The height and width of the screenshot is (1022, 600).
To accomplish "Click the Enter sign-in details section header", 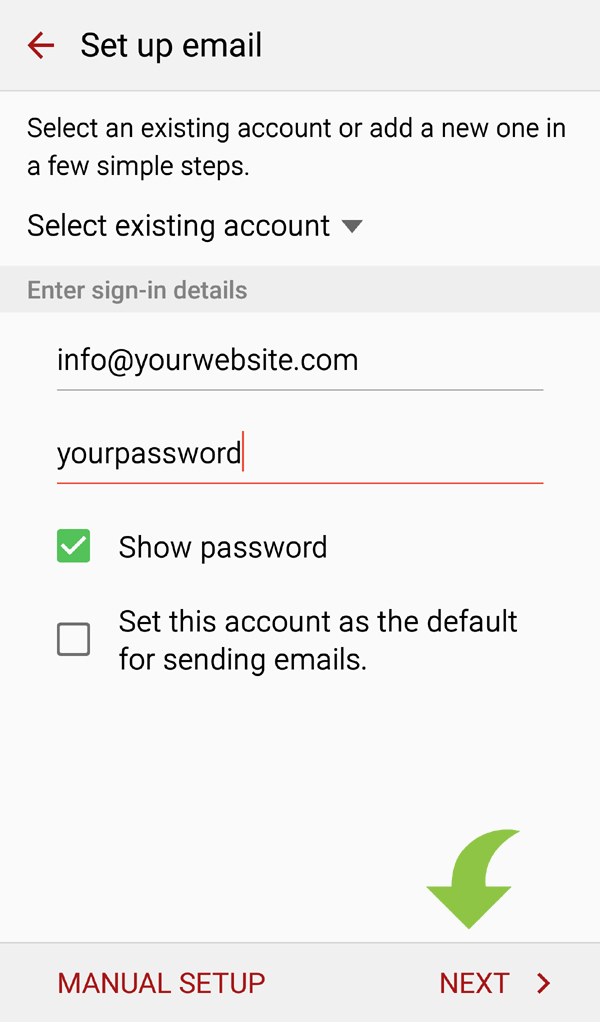I will [137, 290].
